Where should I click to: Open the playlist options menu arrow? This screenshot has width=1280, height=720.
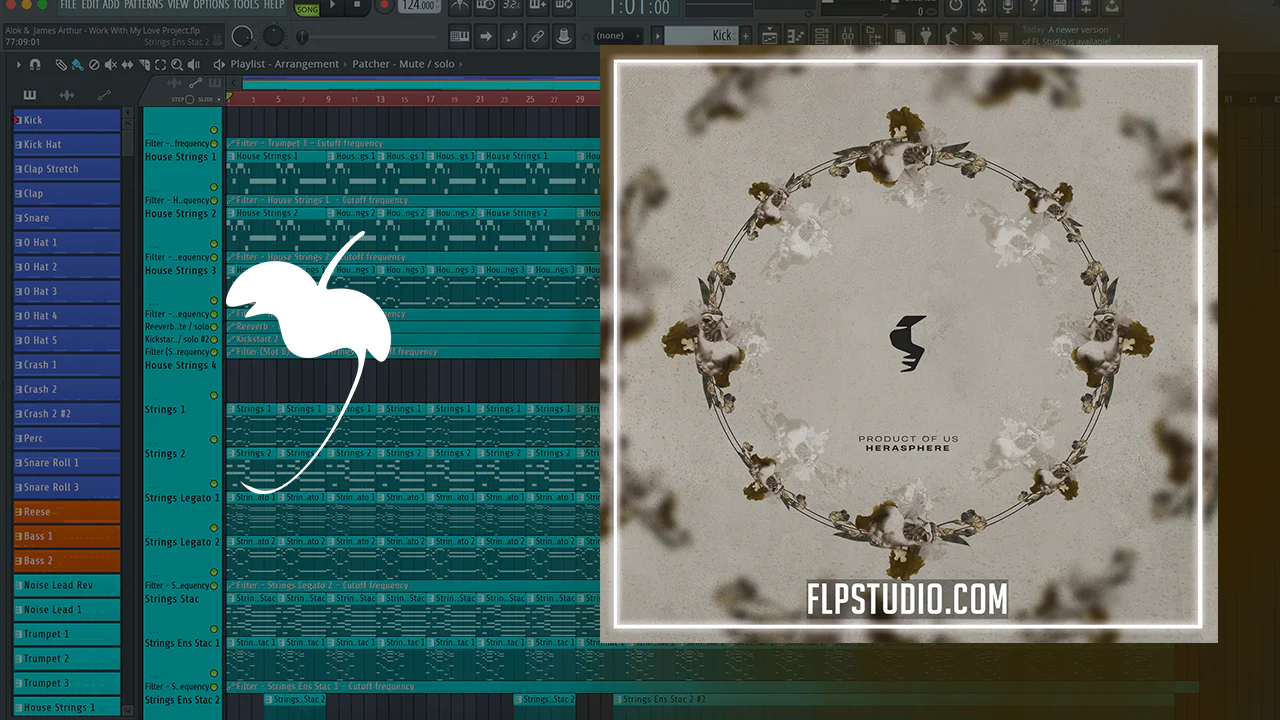point(18,64)
